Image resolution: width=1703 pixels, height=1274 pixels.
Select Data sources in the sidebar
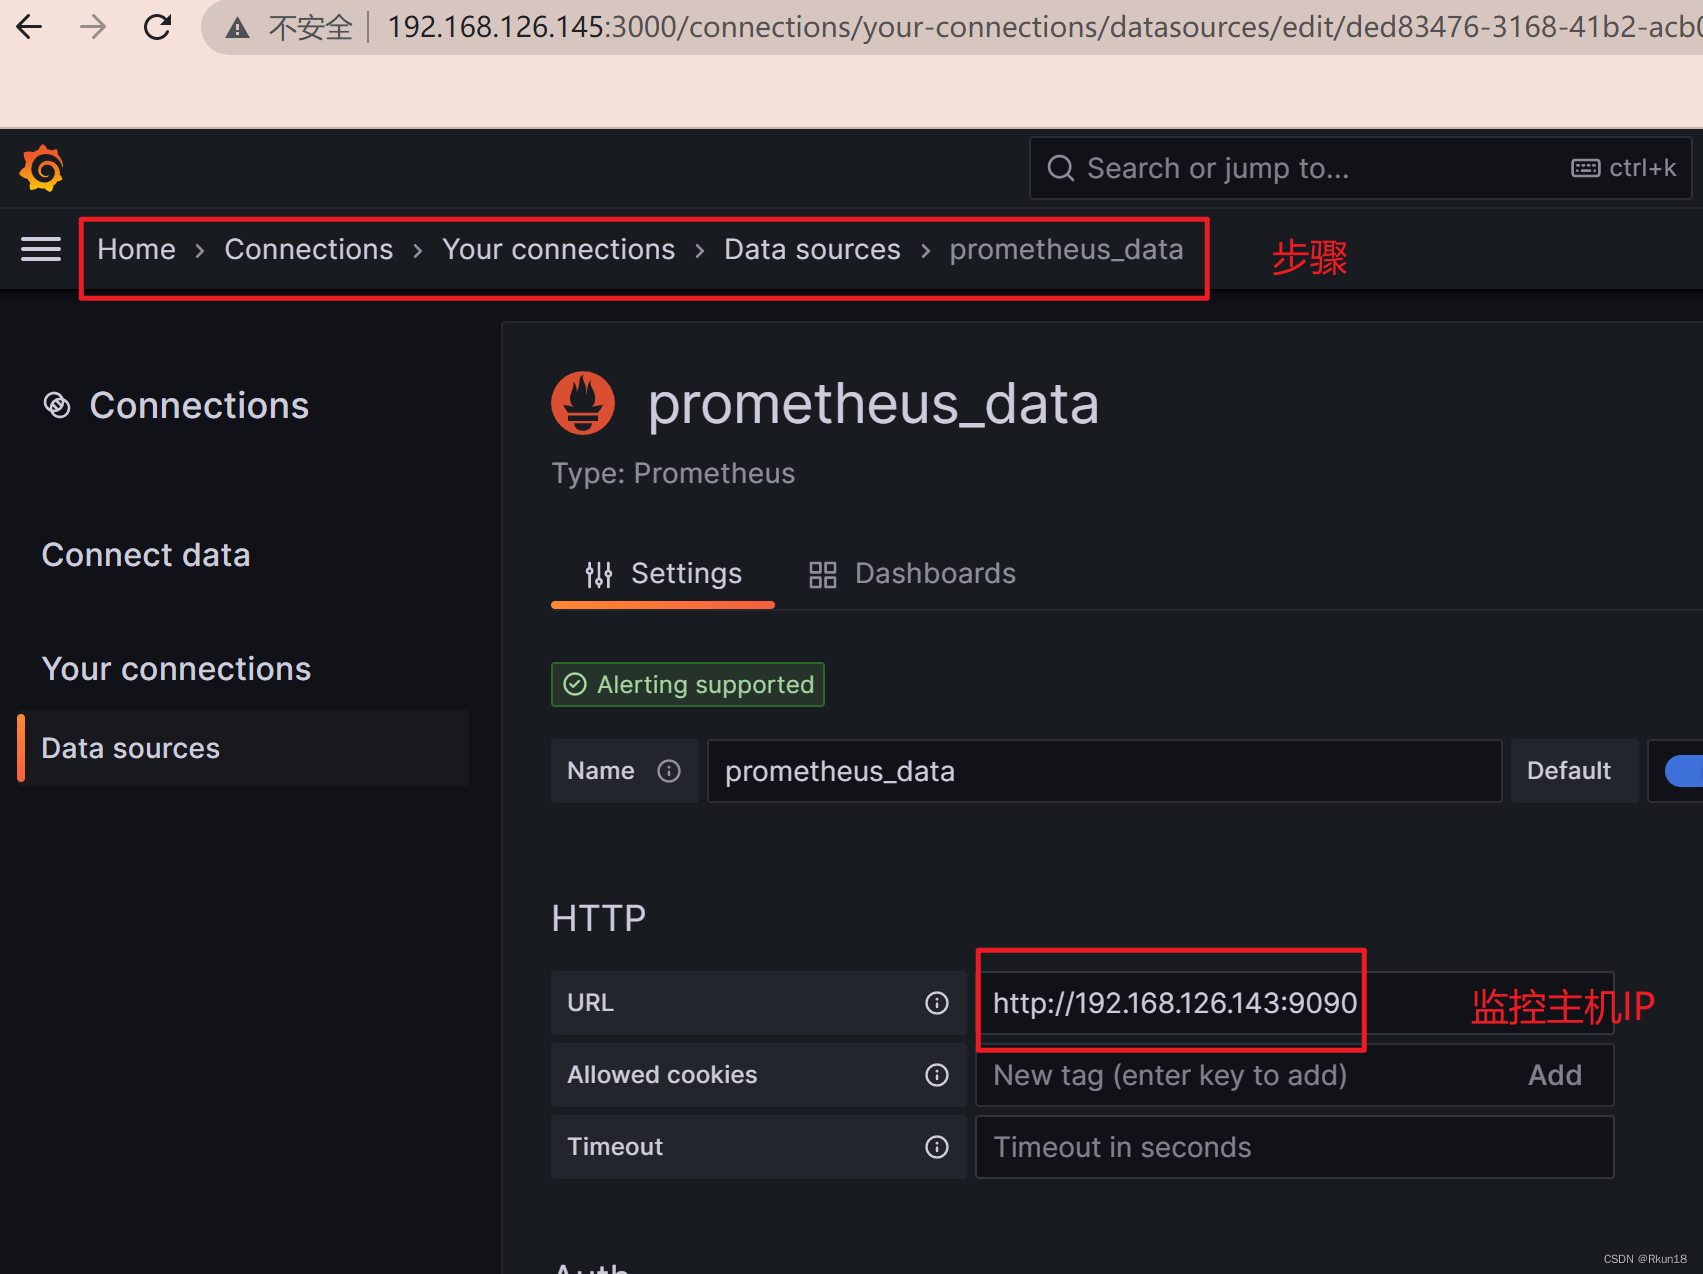pyautogui.click(x=243, y=748)
